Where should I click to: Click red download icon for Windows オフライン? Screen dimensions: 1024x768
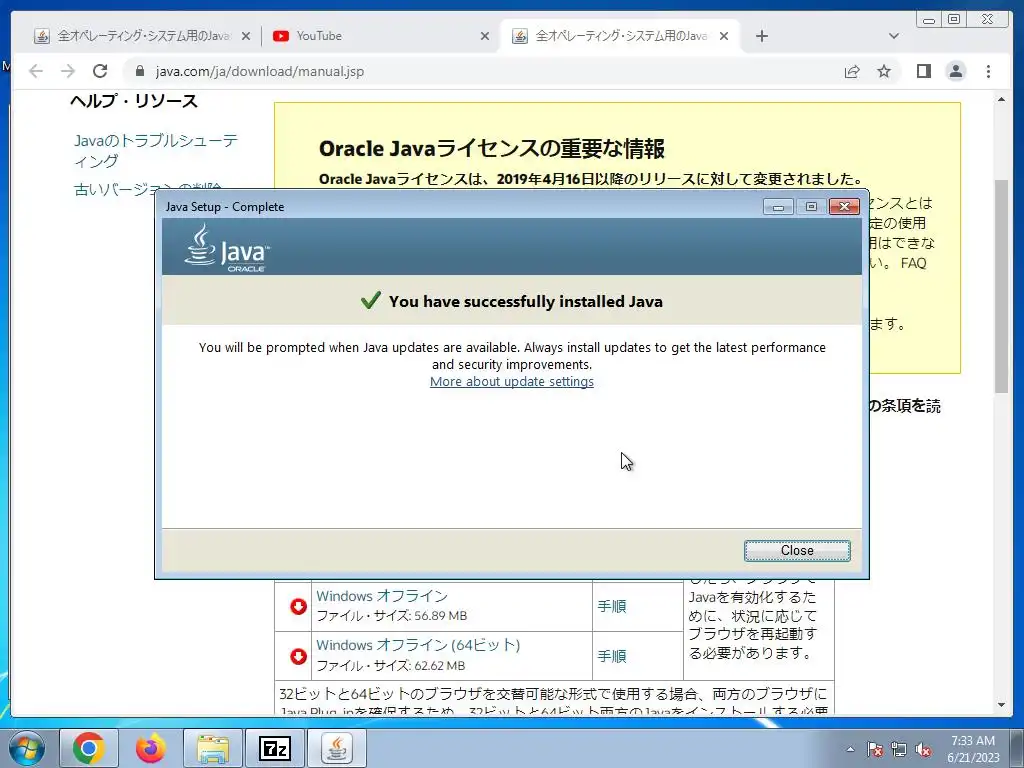298,606
